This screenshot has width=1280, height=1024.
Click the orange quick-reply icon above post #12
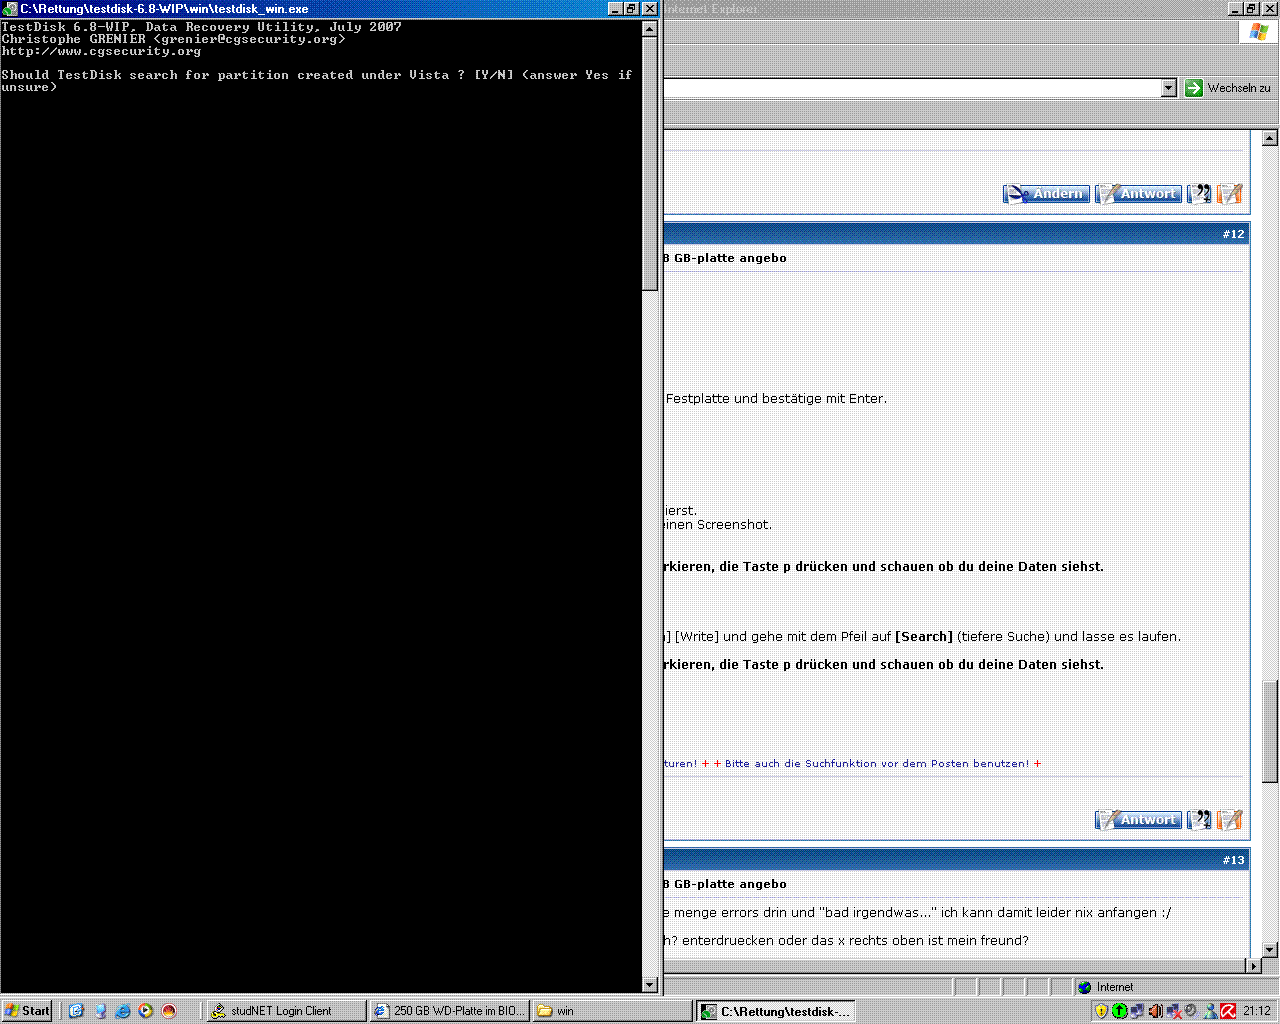[x=1230, y=193]
